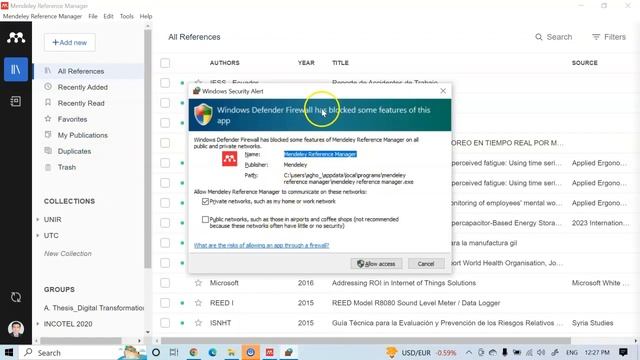Viewport: 640px width, 360px height.
Task: Tick the checkbox for REED I row
Action: (x=165, y=303)
